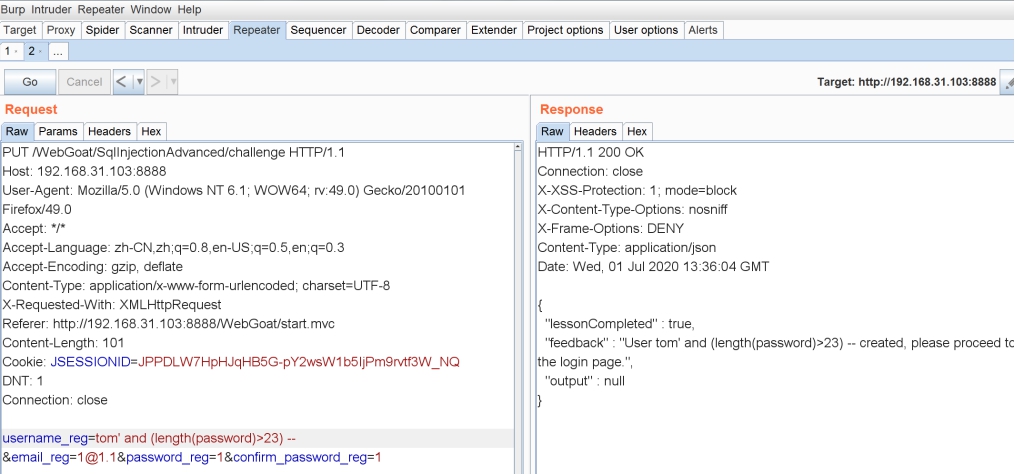
Task: Click the "output" : null line
Action: (585, 381)
